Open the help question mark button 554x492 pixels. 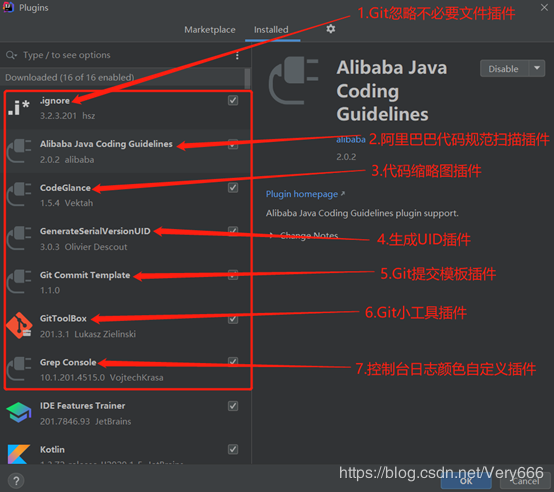click(16, 481)
